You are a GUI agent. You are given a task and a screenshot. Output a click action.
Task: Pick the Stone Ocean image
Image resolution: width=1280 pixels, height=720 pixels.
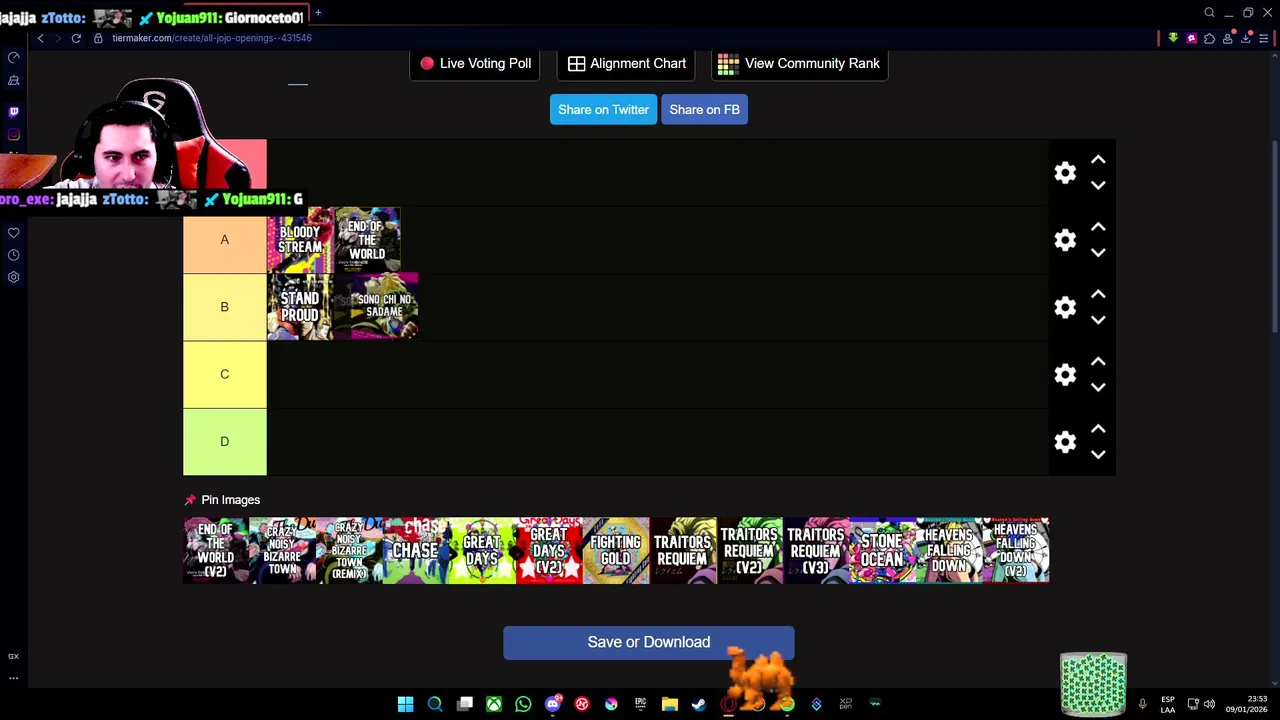coord(882,550)
